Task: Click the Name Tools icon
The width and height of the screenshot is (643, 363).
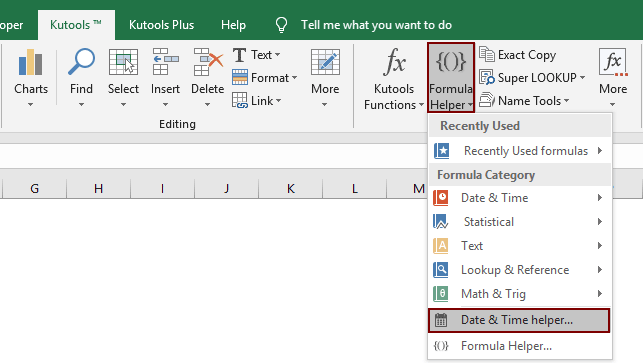Action: click(x=487, y=100)
